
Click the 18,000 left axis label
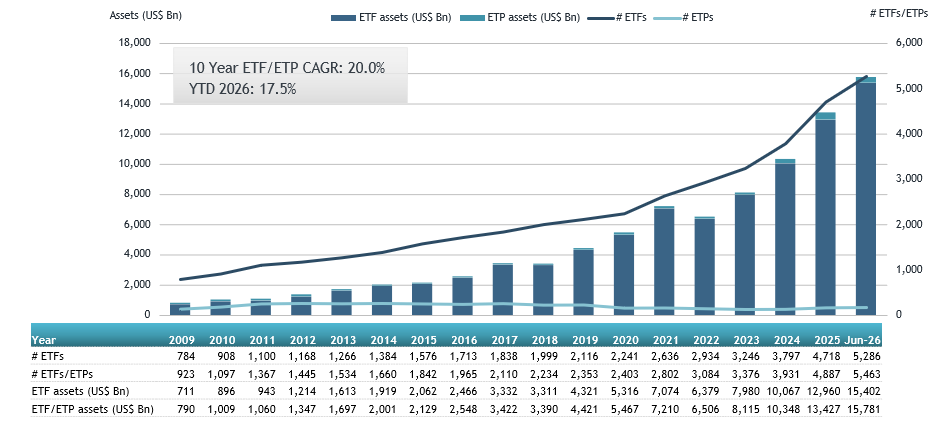click(137, 43)
